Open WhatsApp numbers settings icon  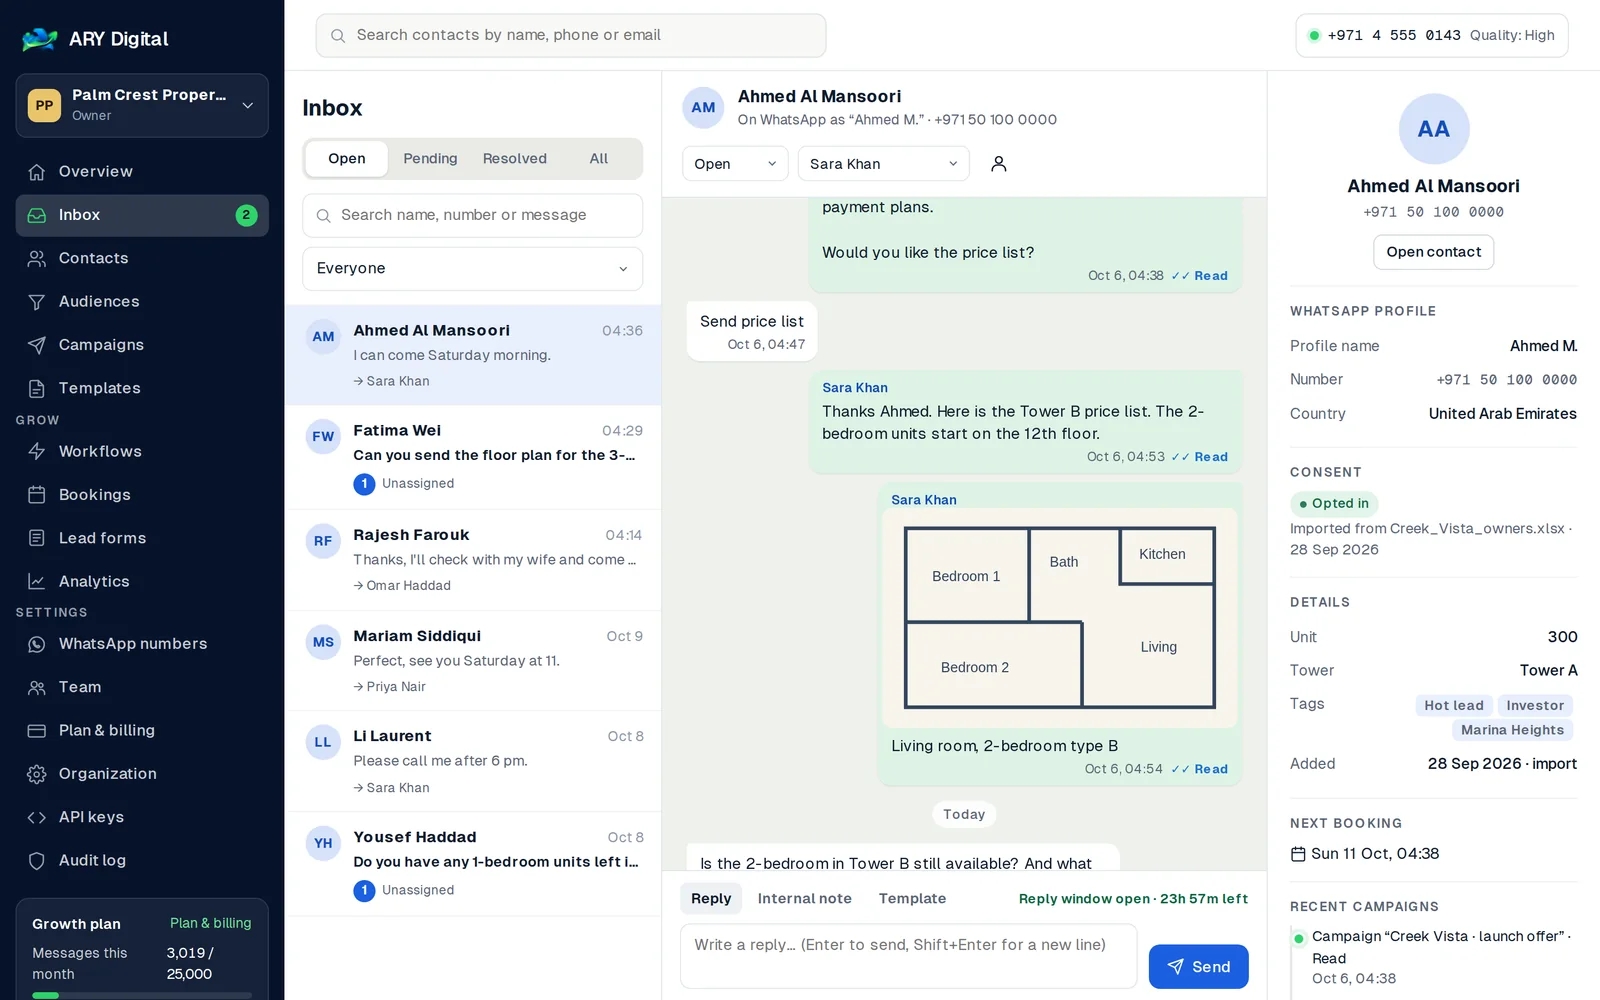click(37, 644)
